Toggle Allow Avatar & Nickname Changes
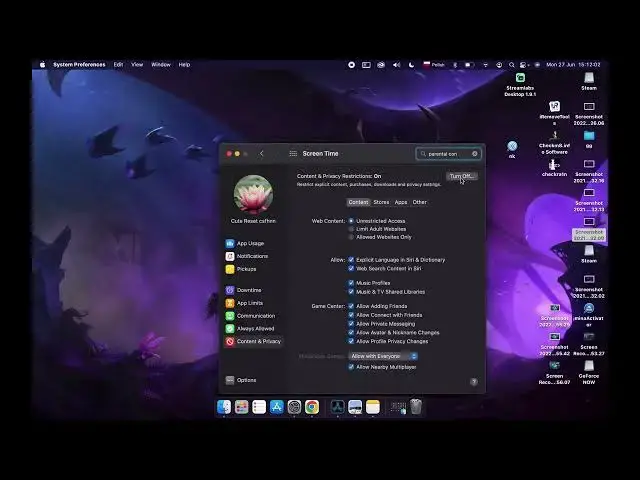 point(351,333)
